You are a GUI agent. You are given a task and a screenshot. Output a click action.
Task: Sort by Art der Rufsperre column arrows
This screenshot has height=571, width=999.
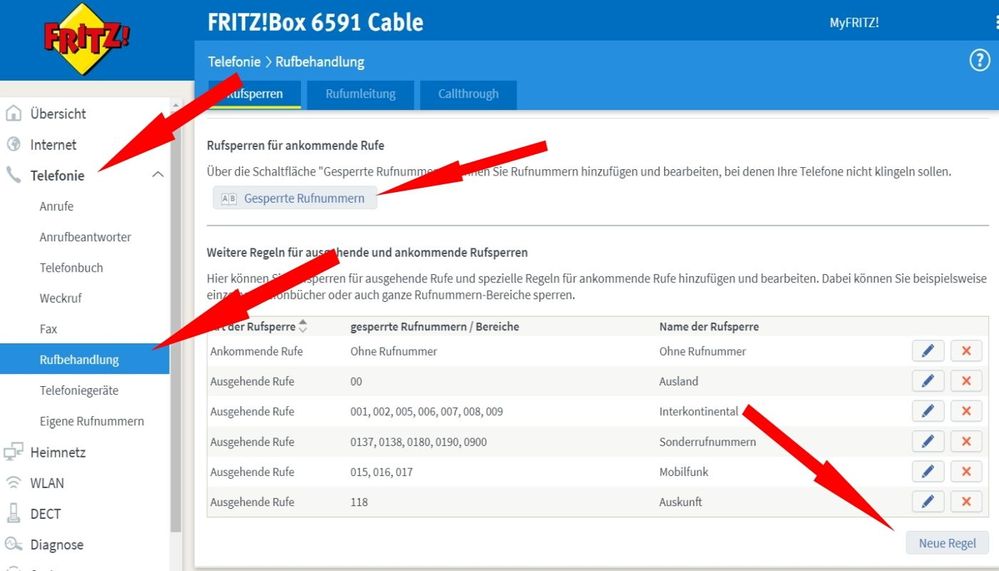(303, 326)
